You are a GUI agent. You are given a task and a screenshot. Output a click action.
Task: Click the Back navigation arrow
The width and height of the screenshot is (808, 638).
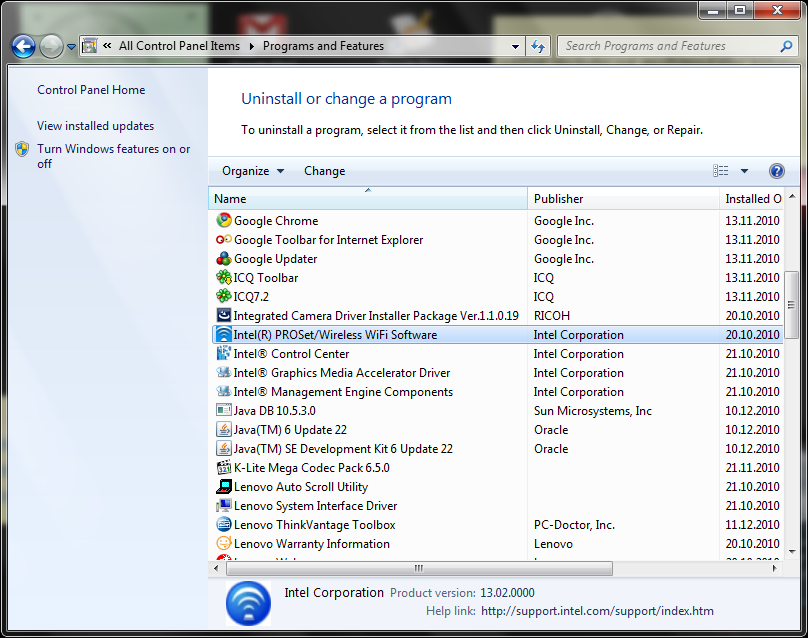click(x=23, y=47)
